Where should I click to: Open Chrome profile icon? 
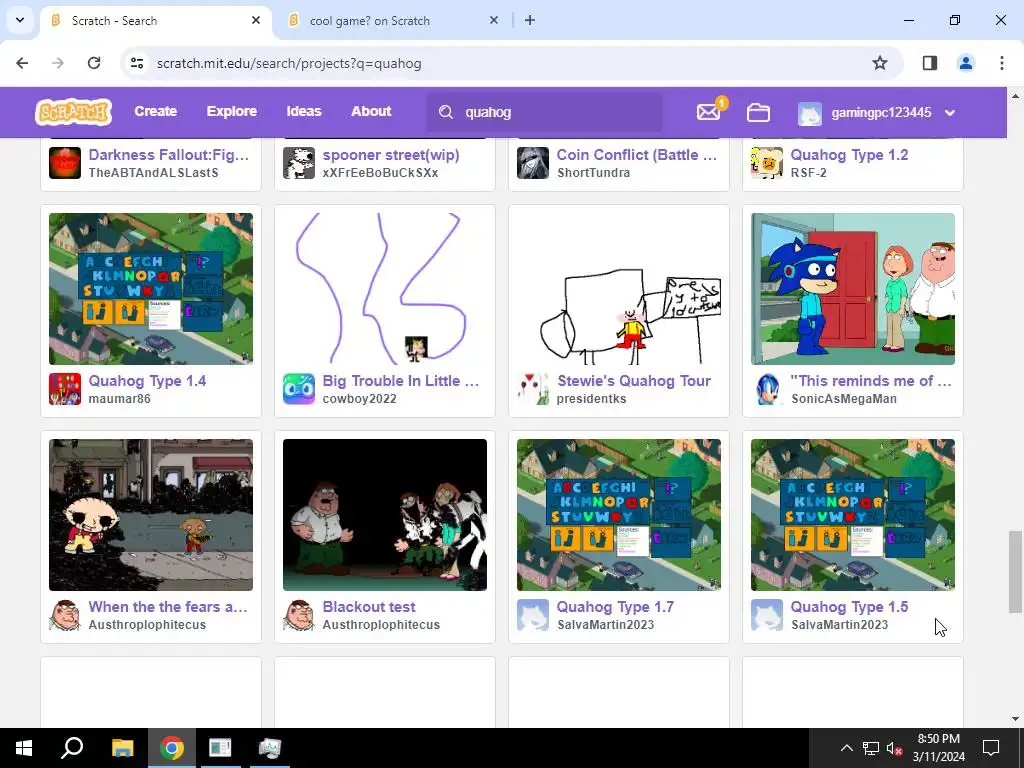coord(965,63)
